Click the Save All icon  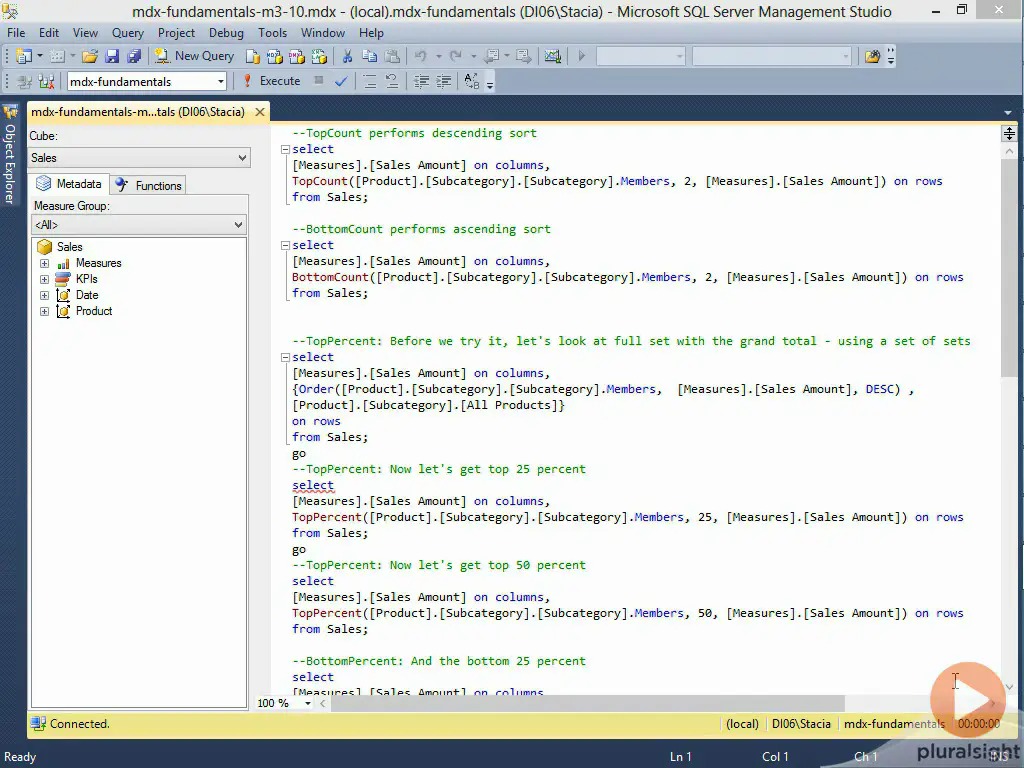(x=133, y=56)
